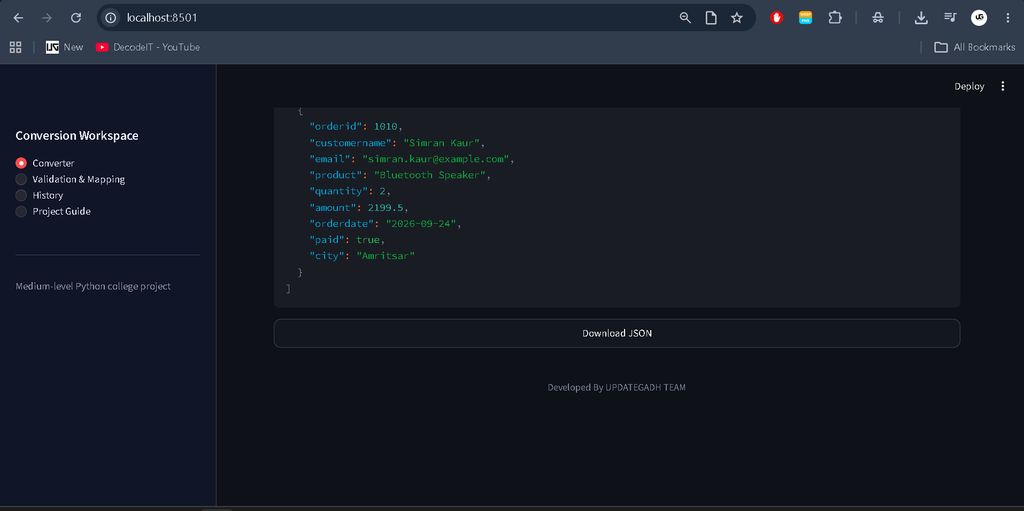Open the yellow and blue extension icon
Viewport: 1024px width, 511px height.
coord(806,18)
